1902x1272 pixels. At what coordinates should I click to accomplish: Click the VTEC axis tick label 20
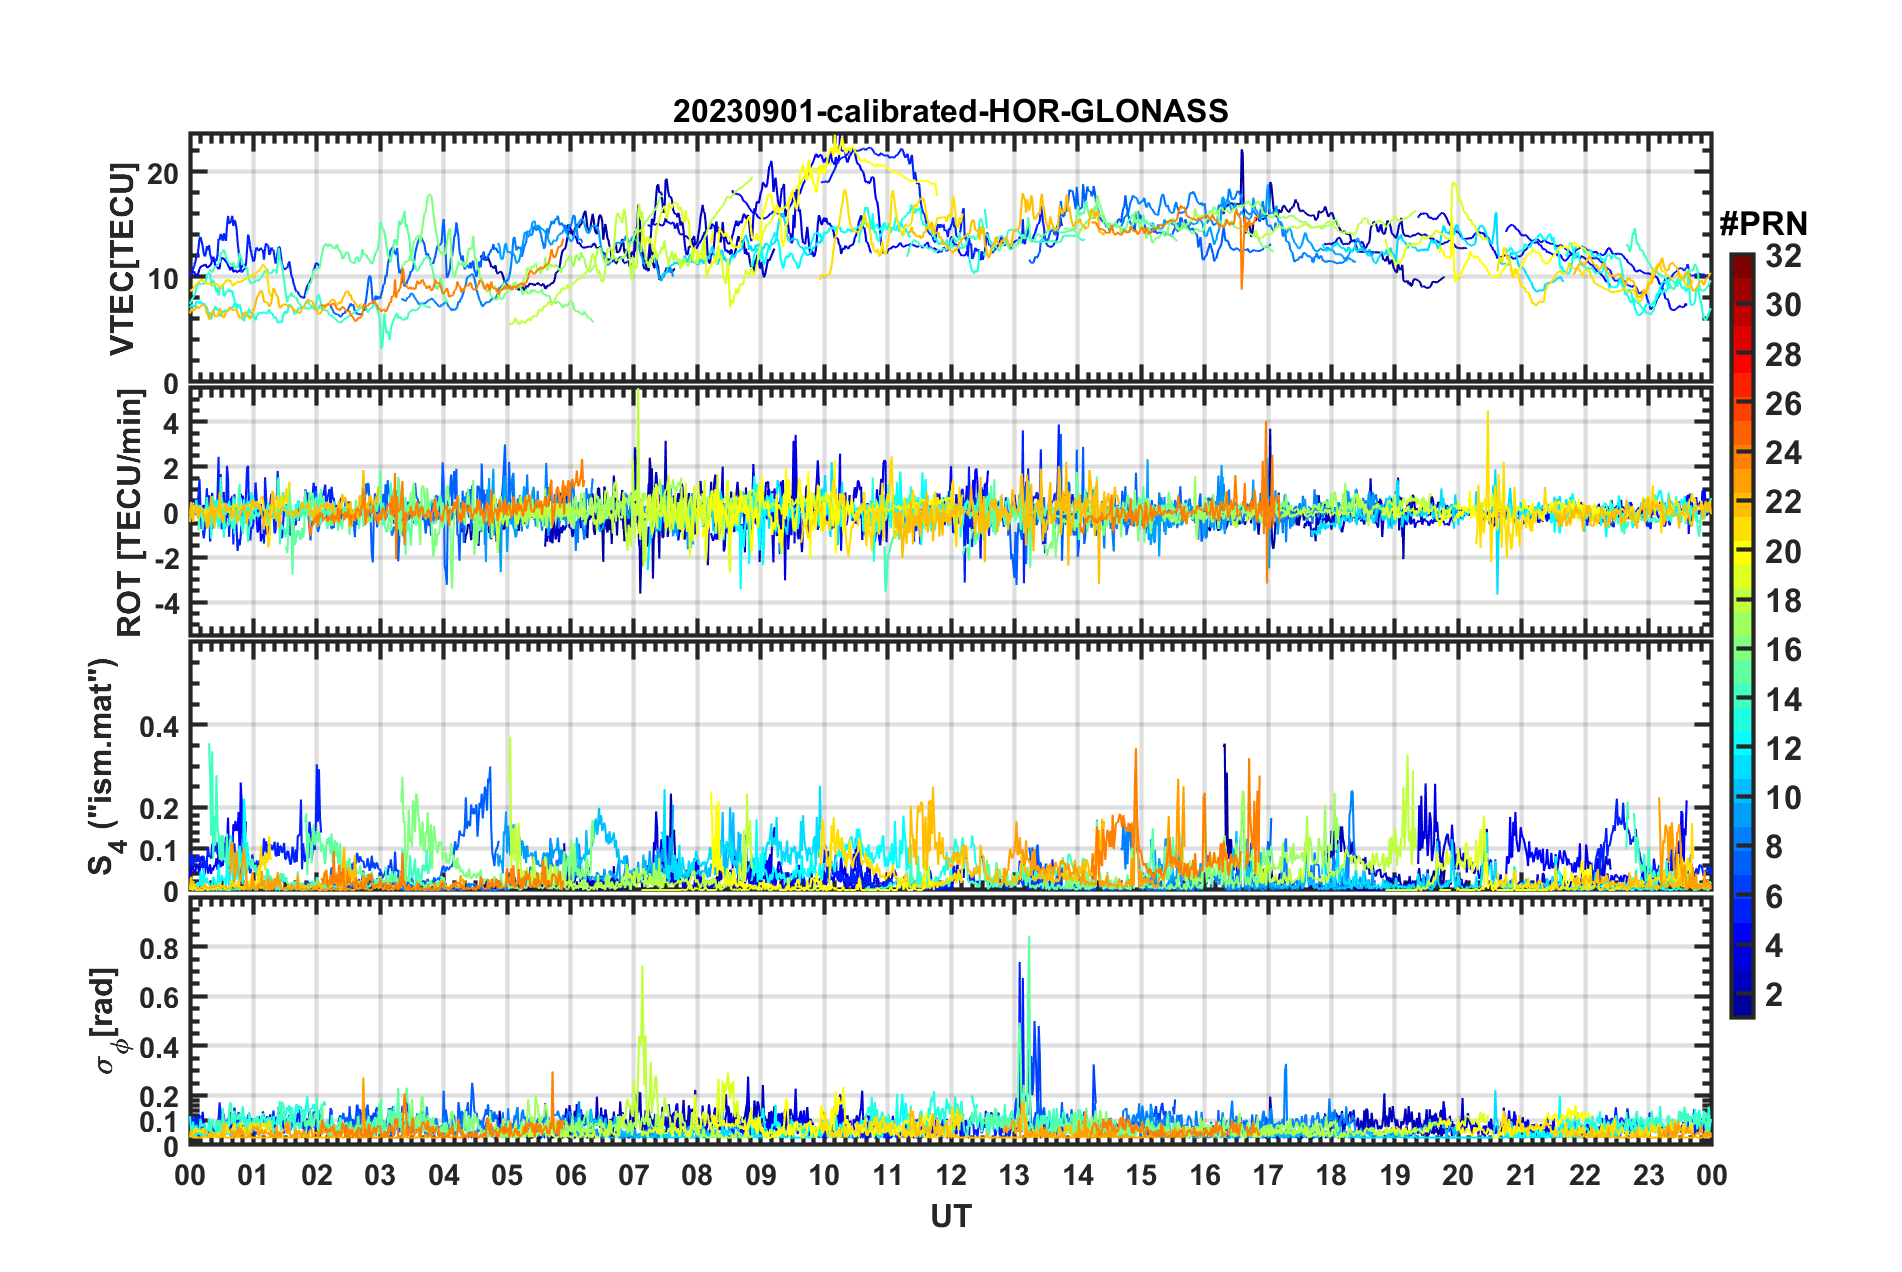tap(163, 173)
